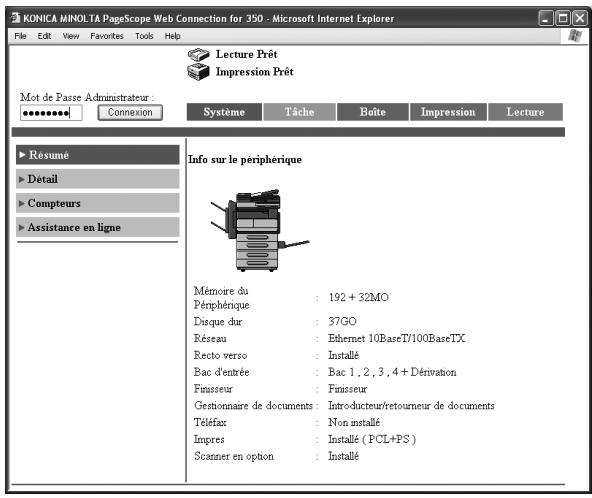The width and height of the screenshot is (592, 498).
Task: Open the Favorites menu
Action: [x=107, y=36]
